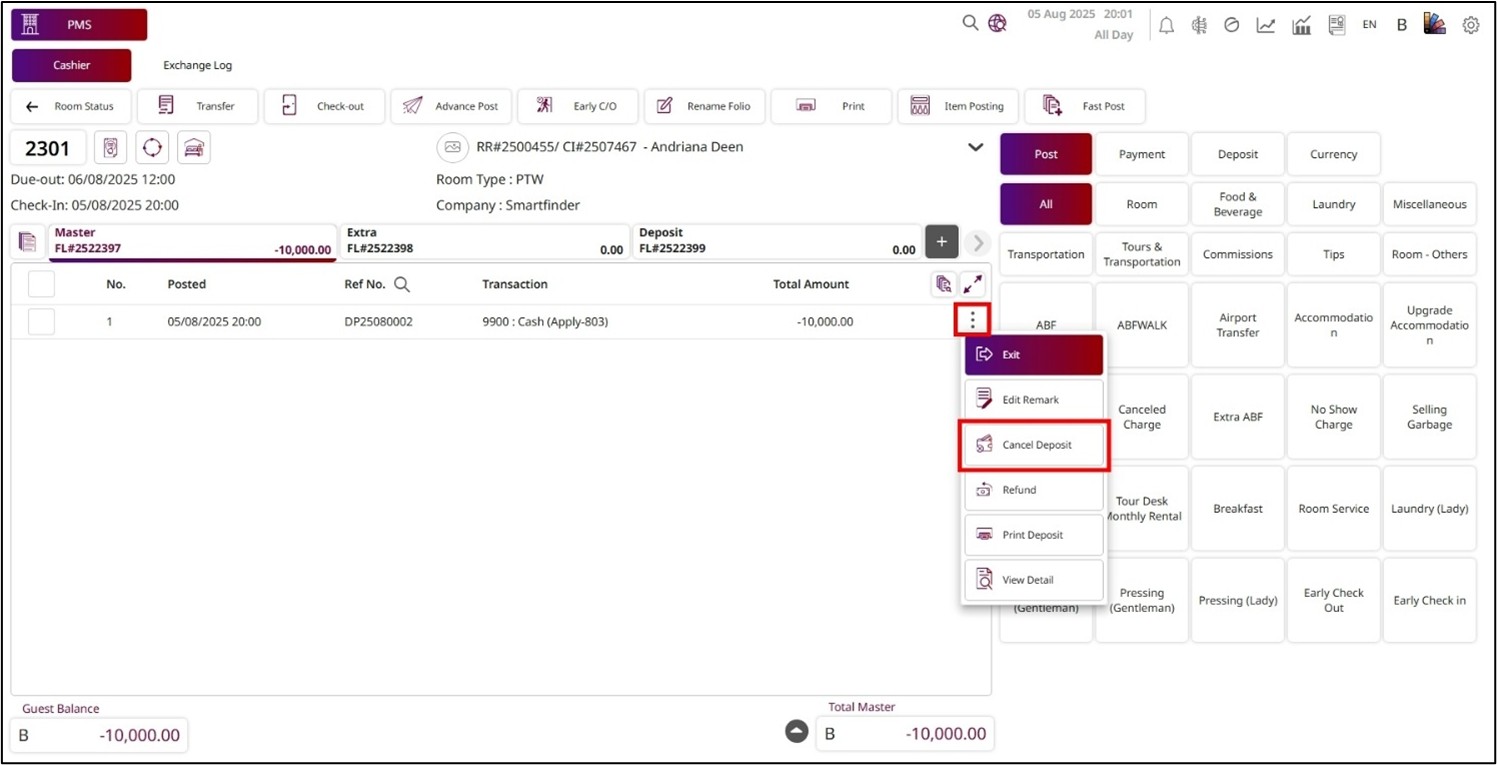Click the search magnifier in top bar

[x=970, y=23]
